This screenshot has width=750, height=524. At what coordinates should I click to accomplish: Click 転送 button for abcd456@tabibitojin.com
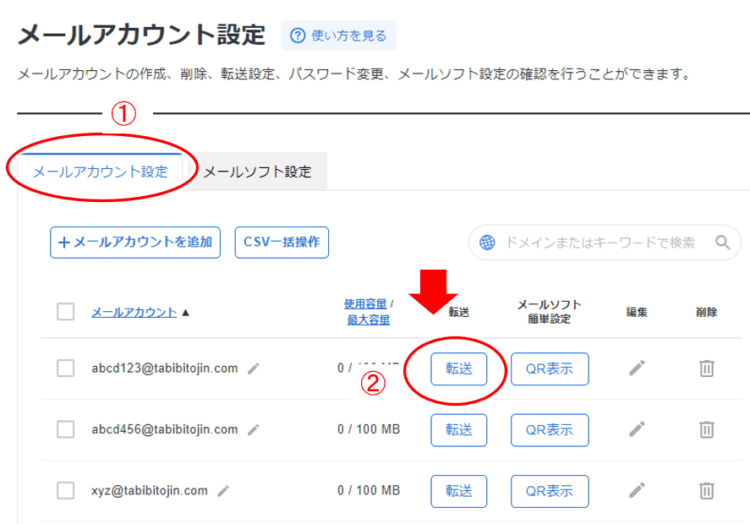point(459,430)
